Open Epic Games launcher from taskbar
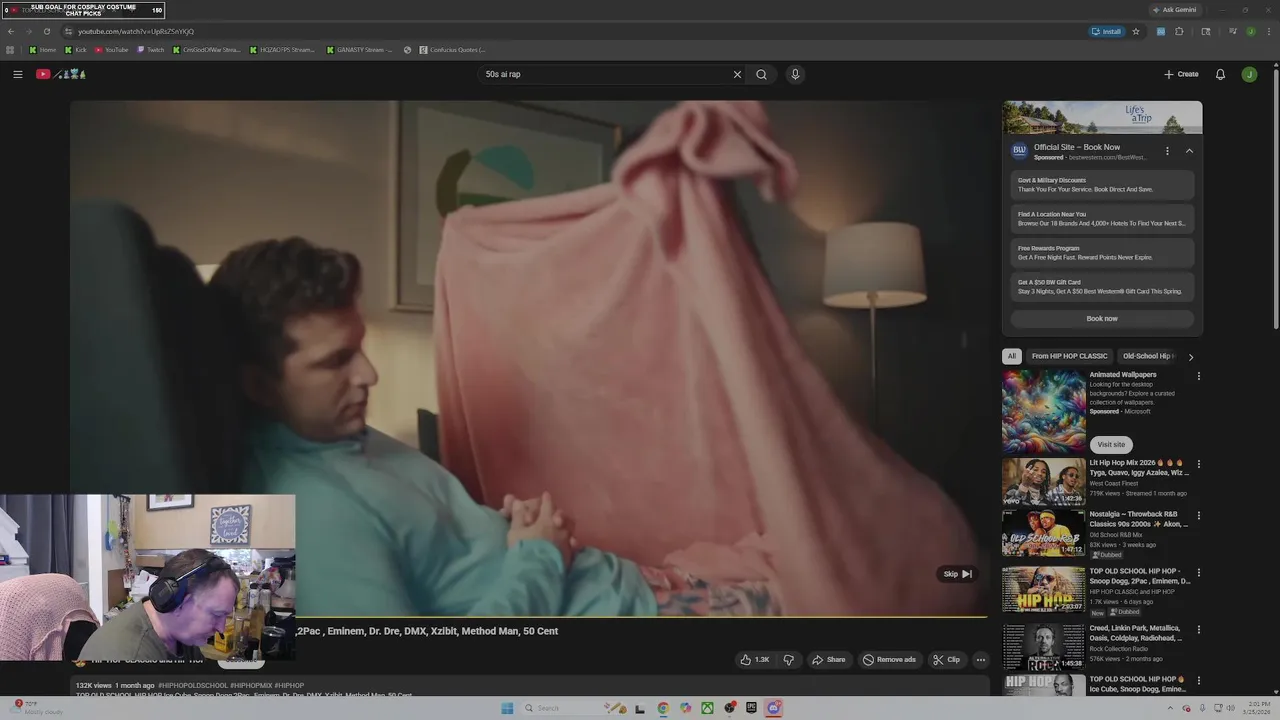The height and width of the screenshot is (720, 1280). (x=751, y=708)
